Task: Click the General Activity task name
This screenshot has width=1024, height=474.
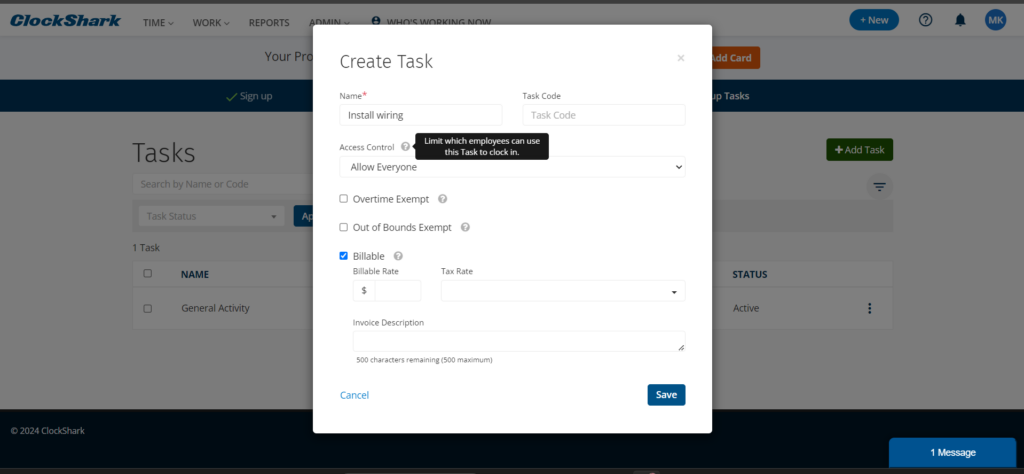Action: [x=216, y=308]
